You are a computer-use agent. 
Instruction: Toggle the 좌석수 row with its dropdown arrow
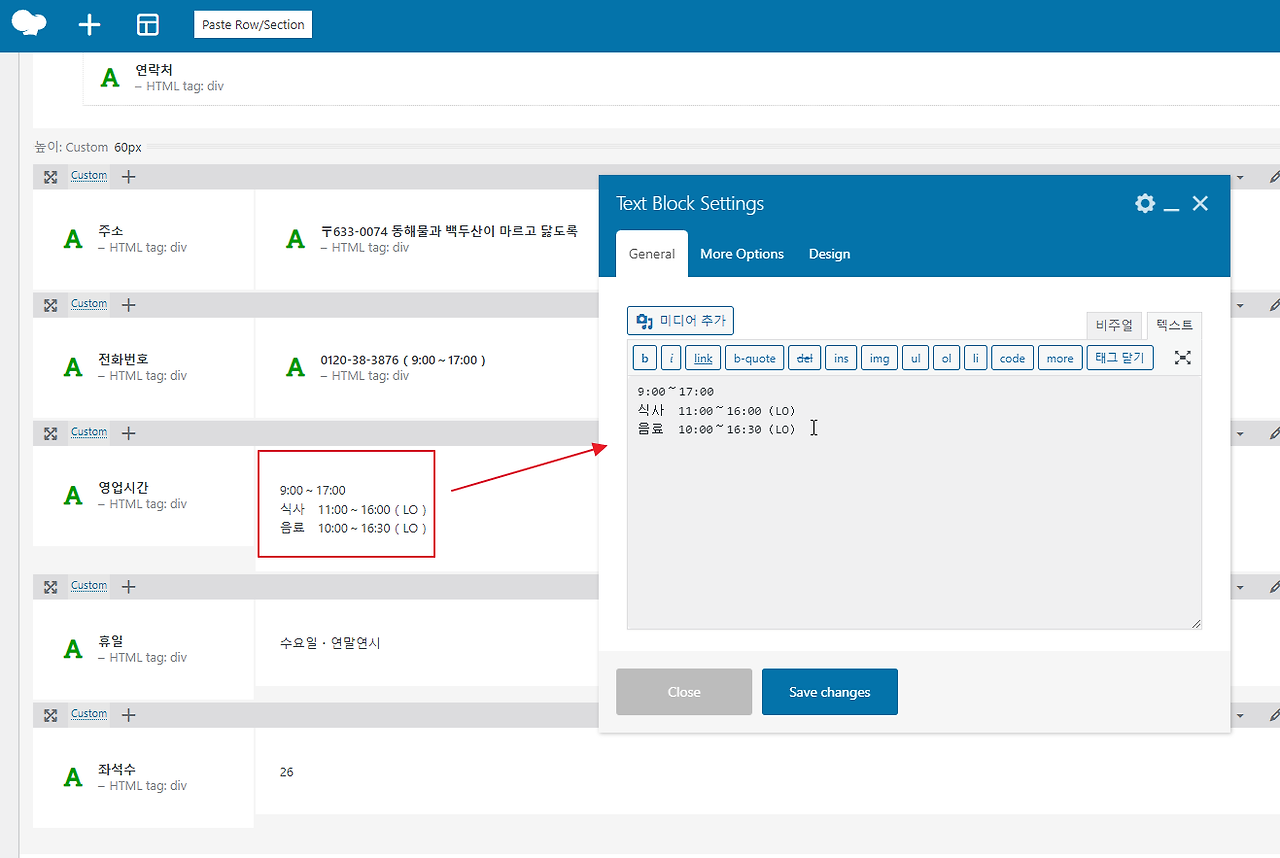pos(1241,716)
